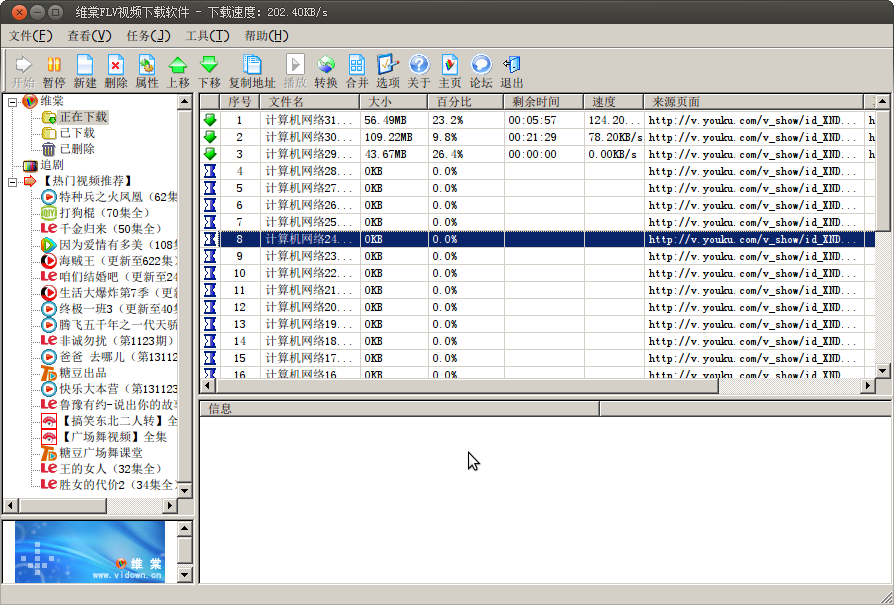Image resolution: width=894 pixels, height=605 pixels.
Task: Sort by the 大小 column header
Action: [x=394, y=102]
